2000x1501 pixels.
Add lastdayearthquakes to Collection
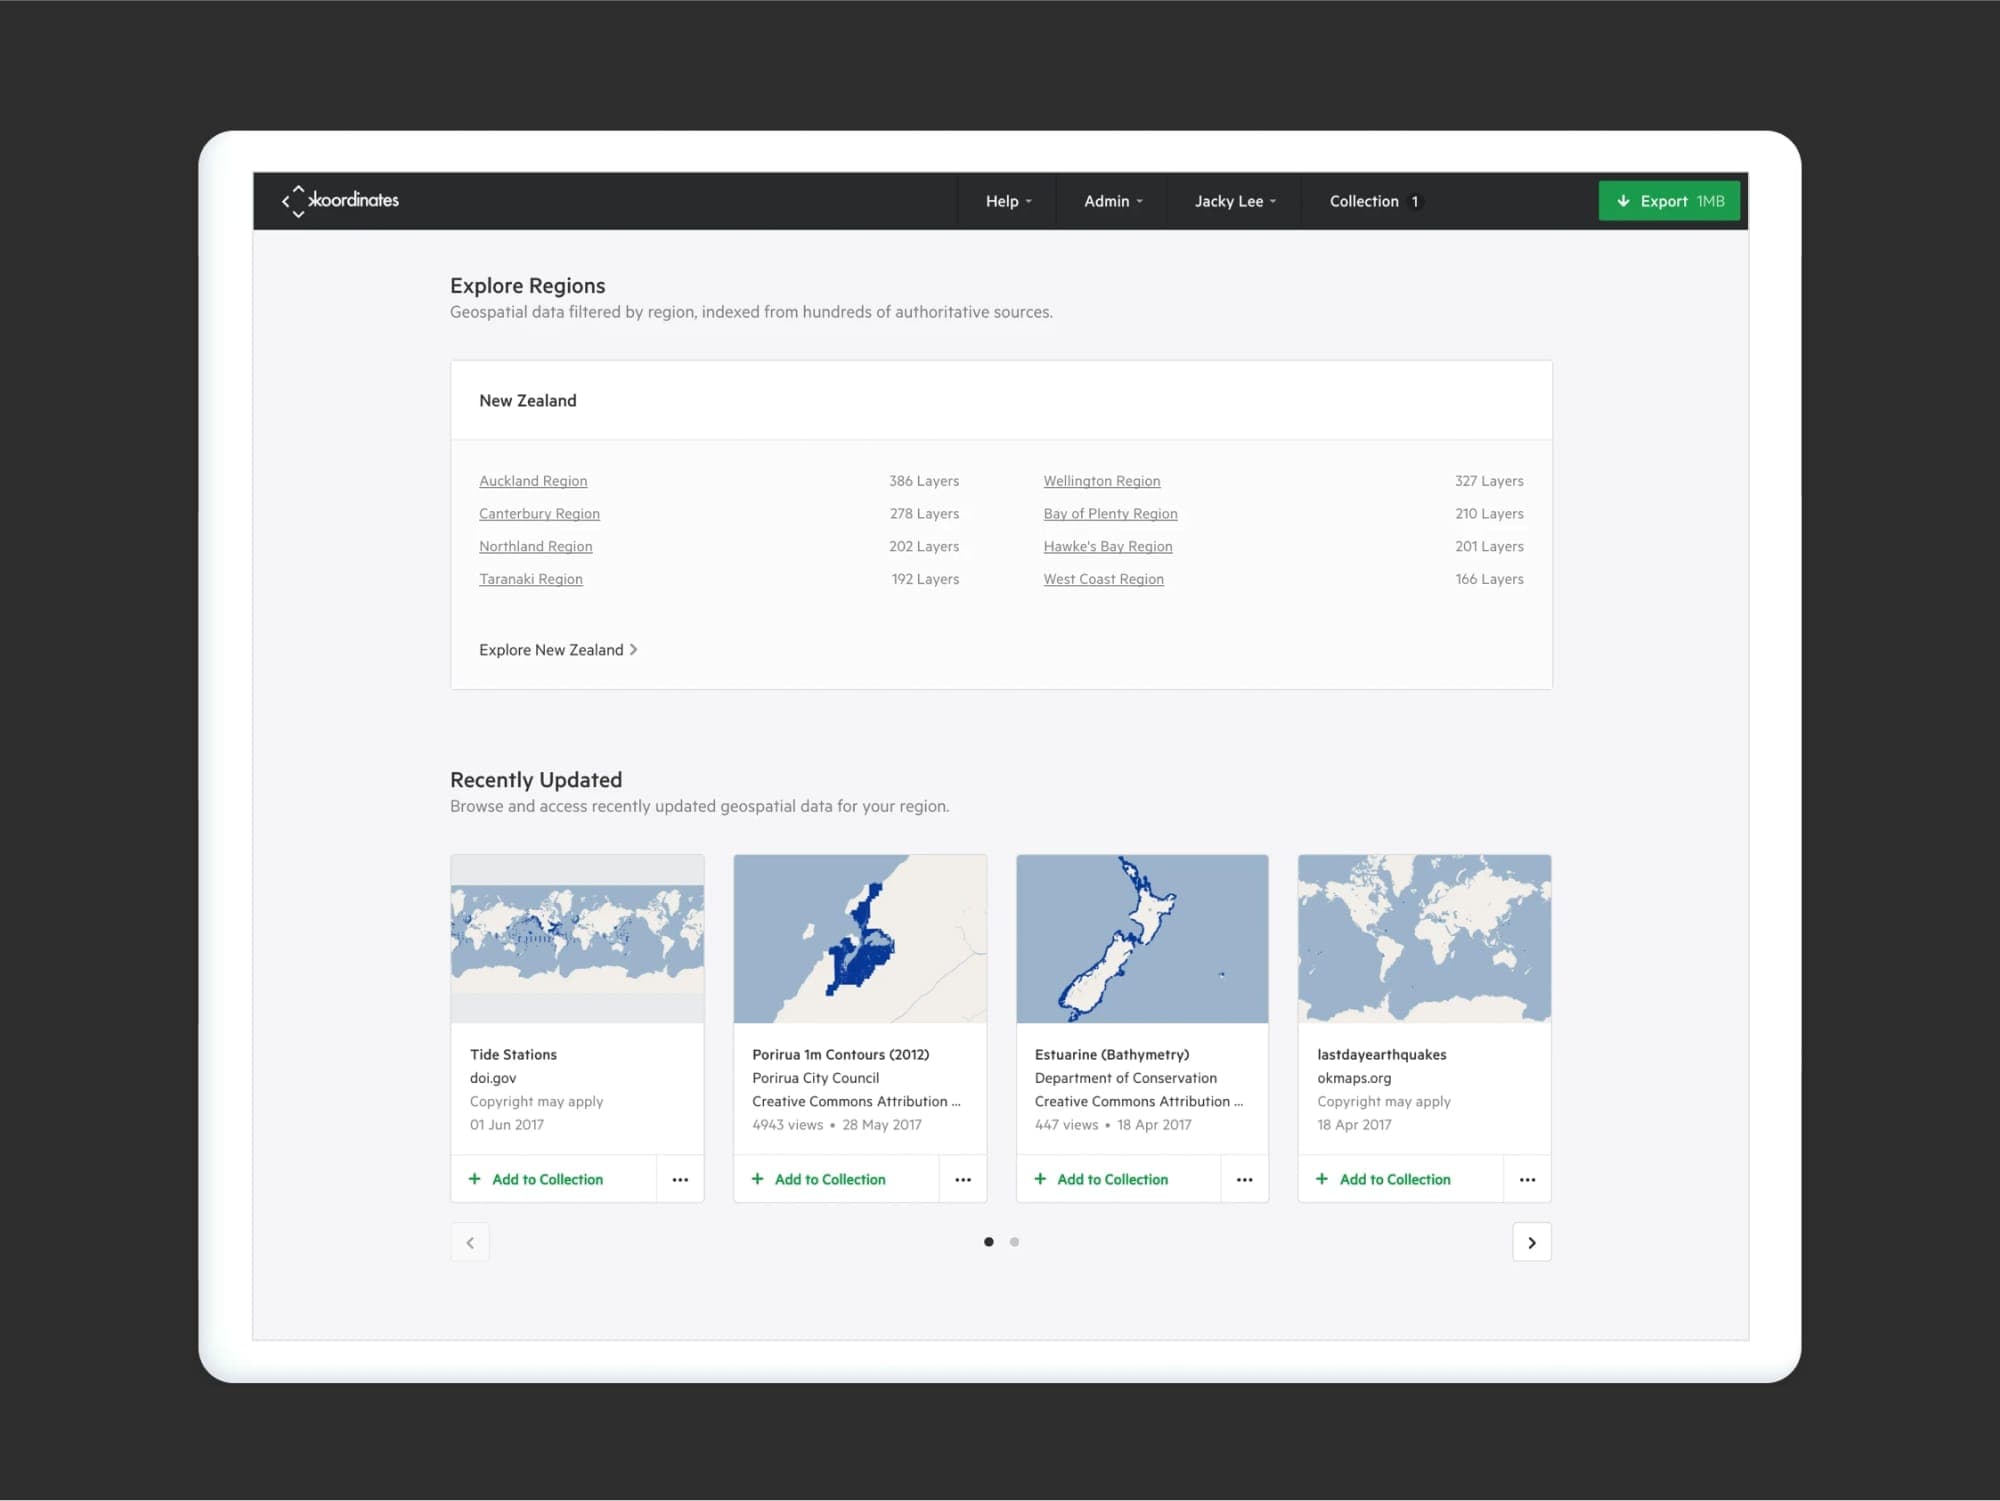coord(1384,1180)
